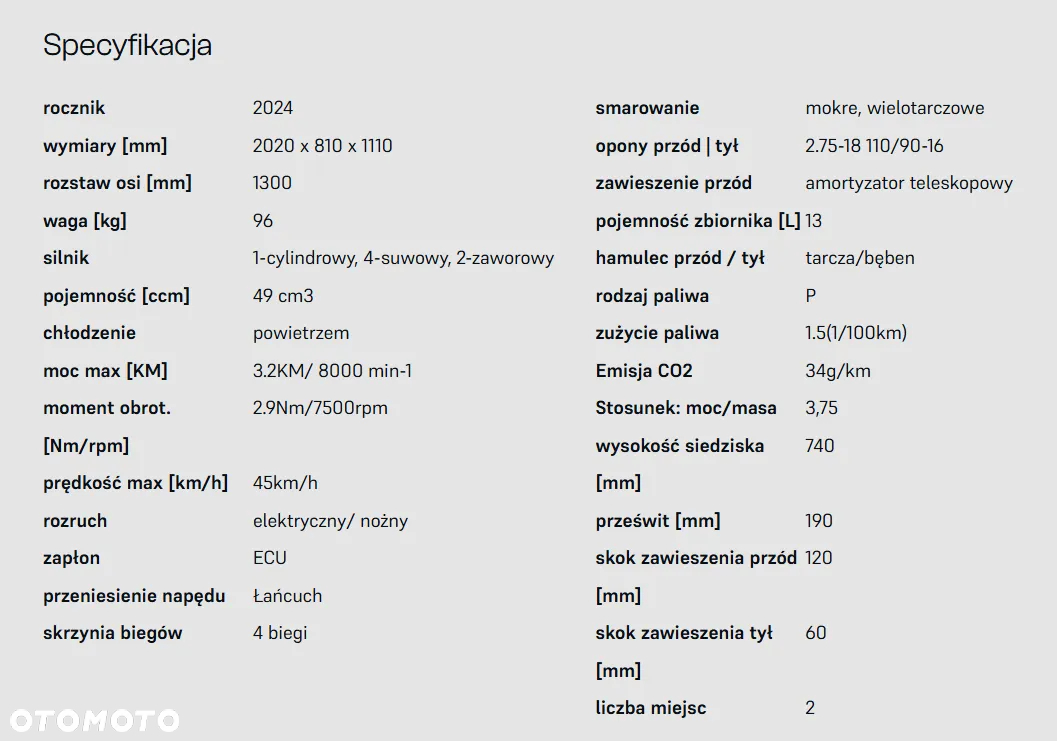Image resolution: width=1057 pixels, height=741 pixels.
Task: Select the wymiary value 2020 x 810 x 1110
Action: click(x=322, y=146)
